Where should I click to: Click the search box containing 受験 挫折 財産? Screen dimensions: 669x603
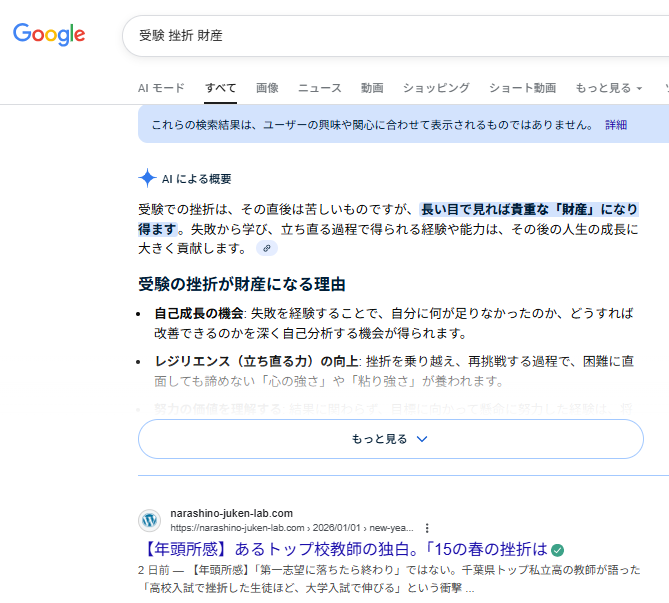400,35
